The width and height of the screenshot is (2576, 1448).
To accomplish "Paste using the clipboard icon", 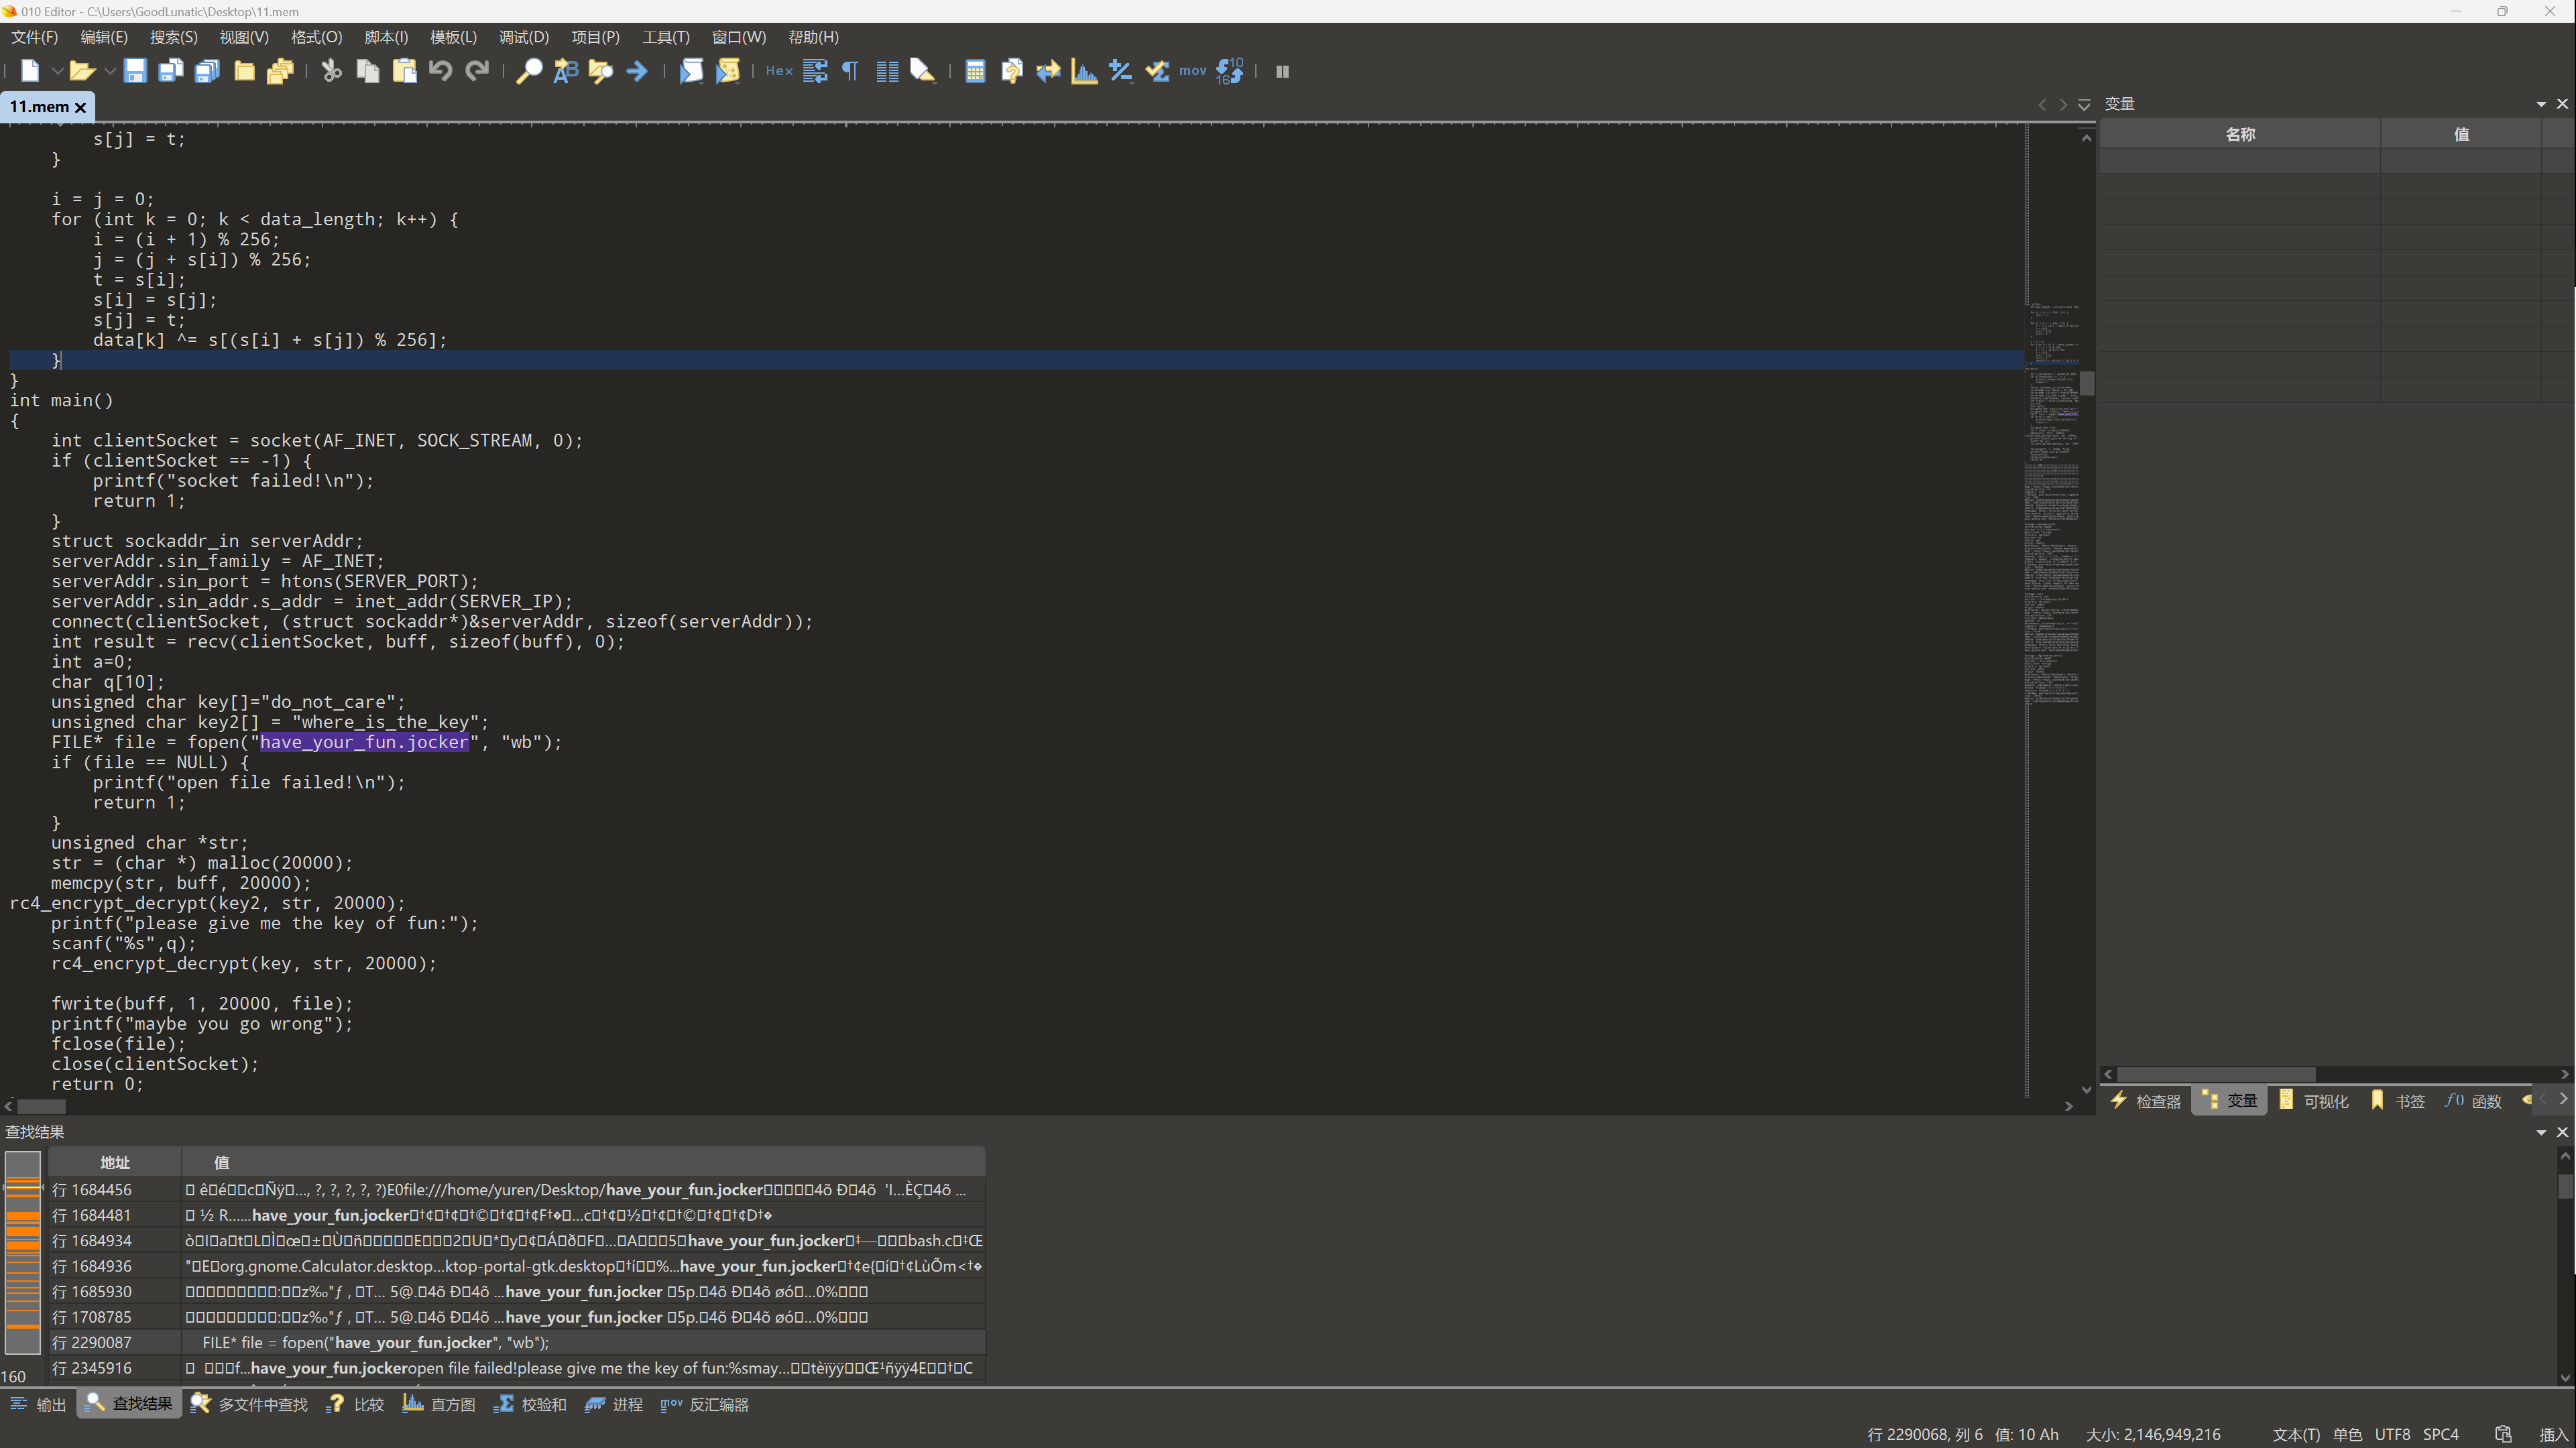I will (x=404, y=71).
